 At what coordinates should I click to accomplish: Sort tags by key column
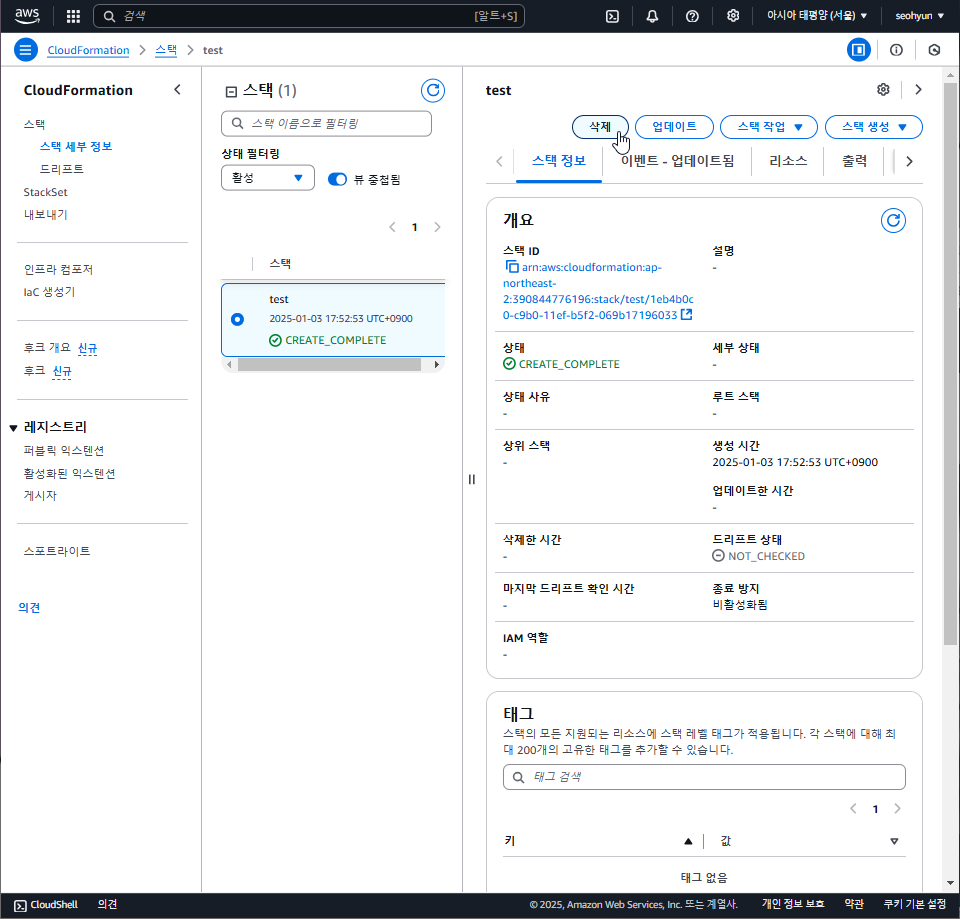[688, 841]
